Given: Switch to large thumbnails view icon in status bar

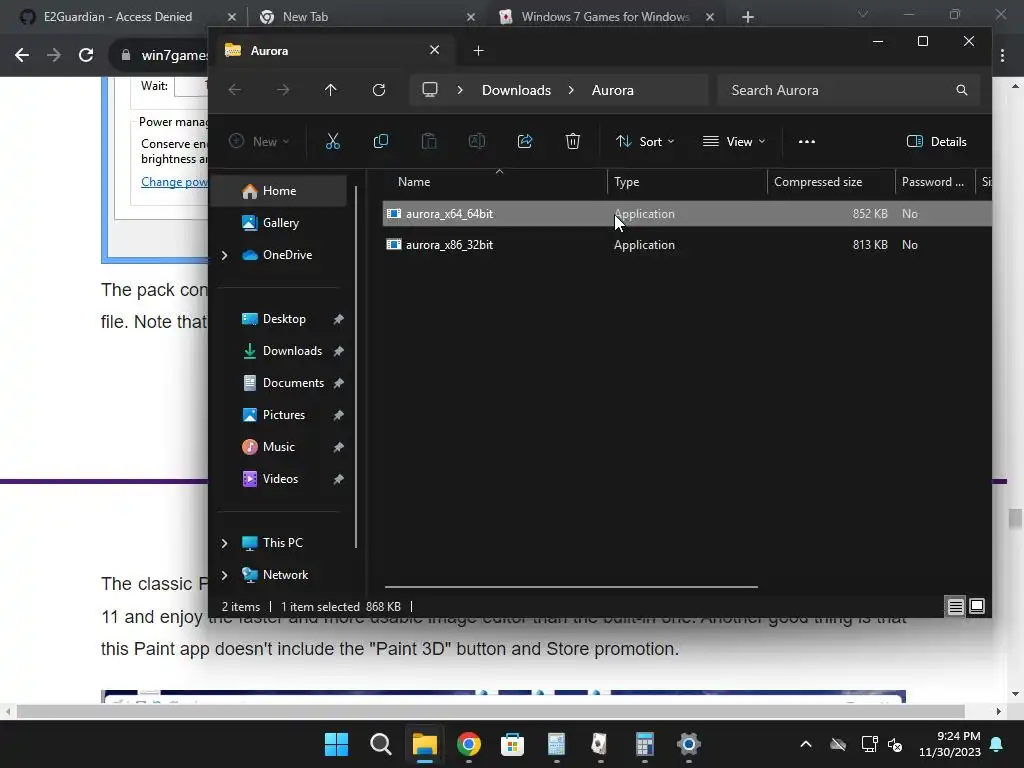Looking at the screenshot, I should point(977,607).
